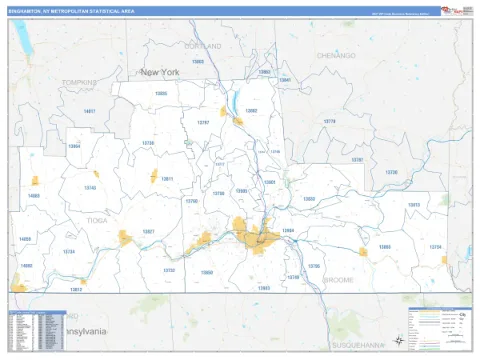The width and height of the screenshot is (480, 360).
Task: Select ZIP code 13833 area
Action: (x=309, y=199)
